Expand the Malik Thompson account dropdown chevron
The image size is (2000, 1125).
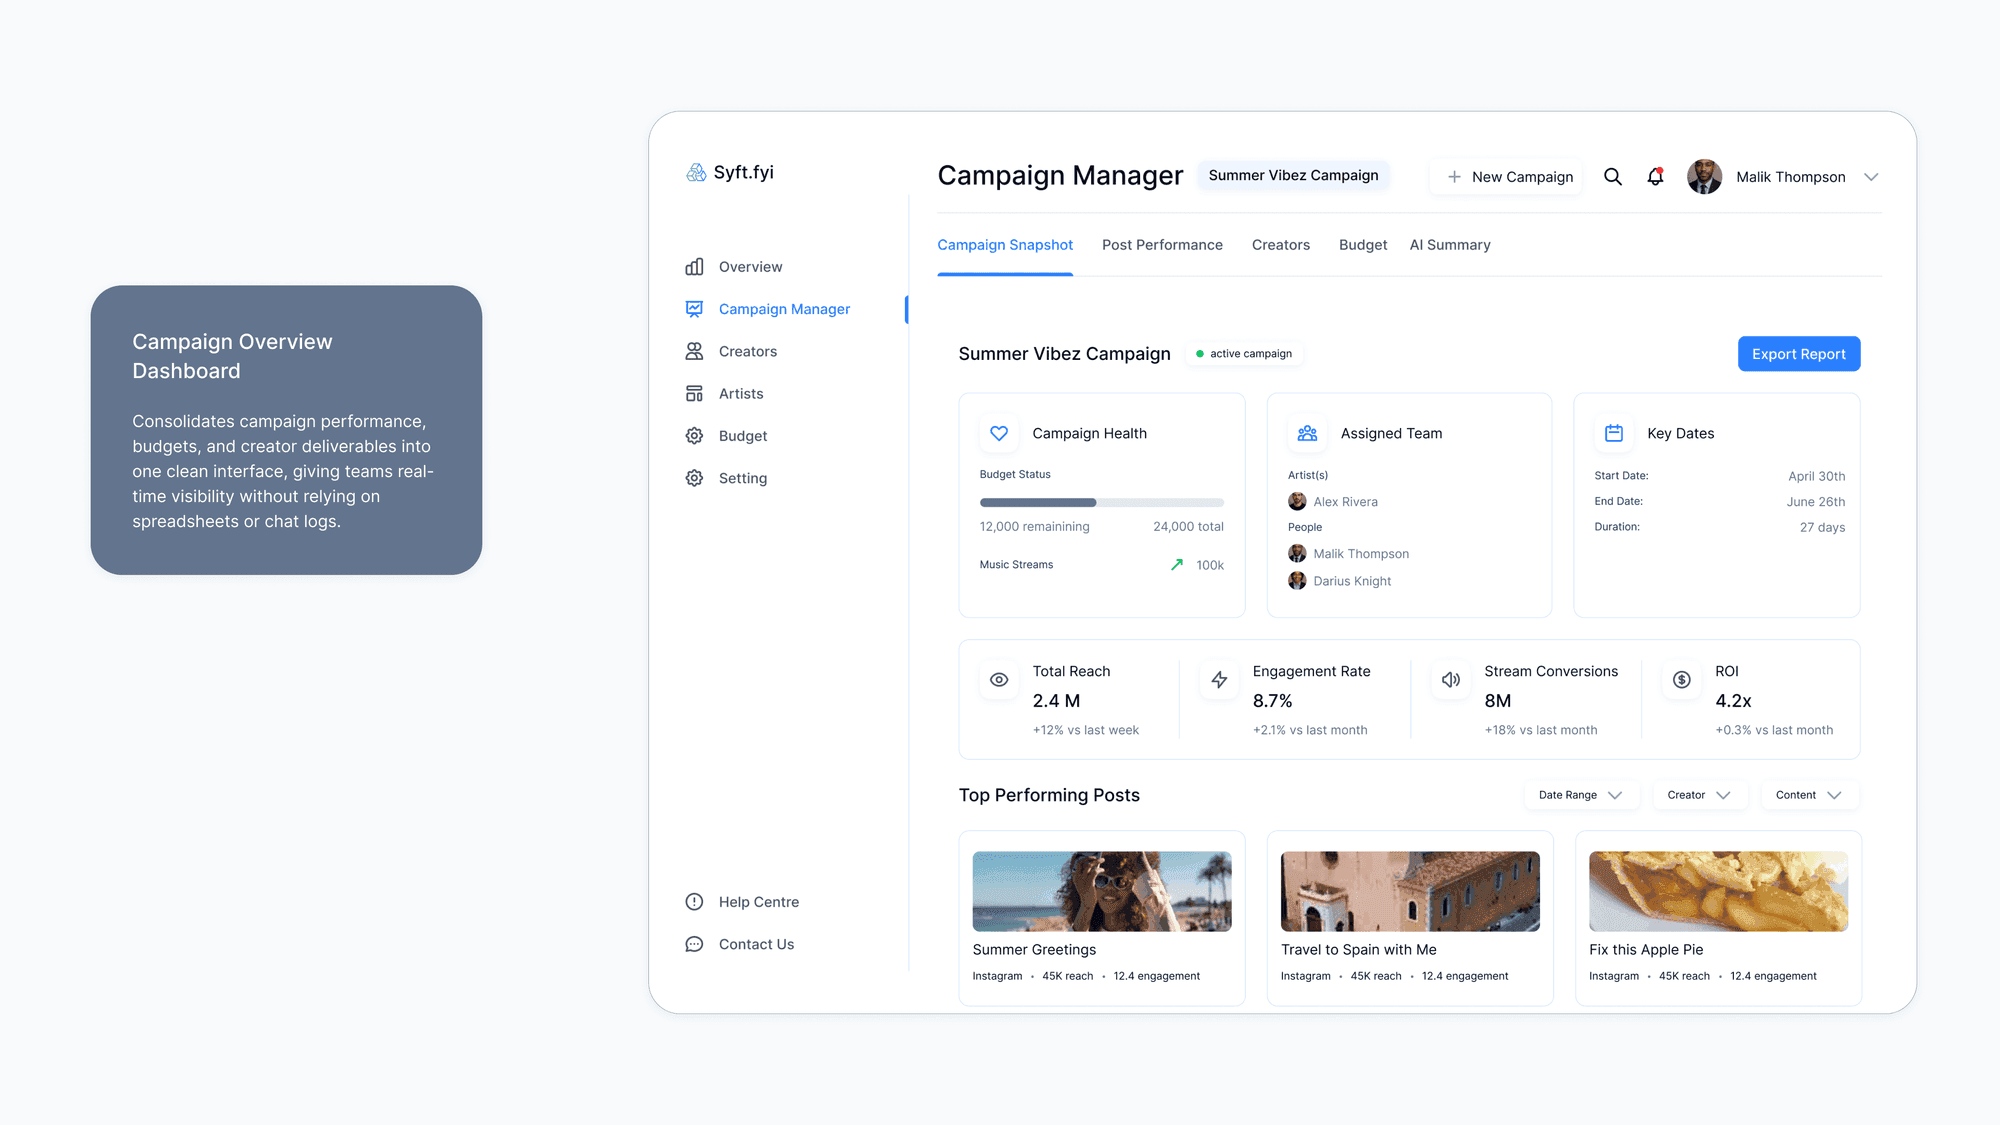point(1871,177)
